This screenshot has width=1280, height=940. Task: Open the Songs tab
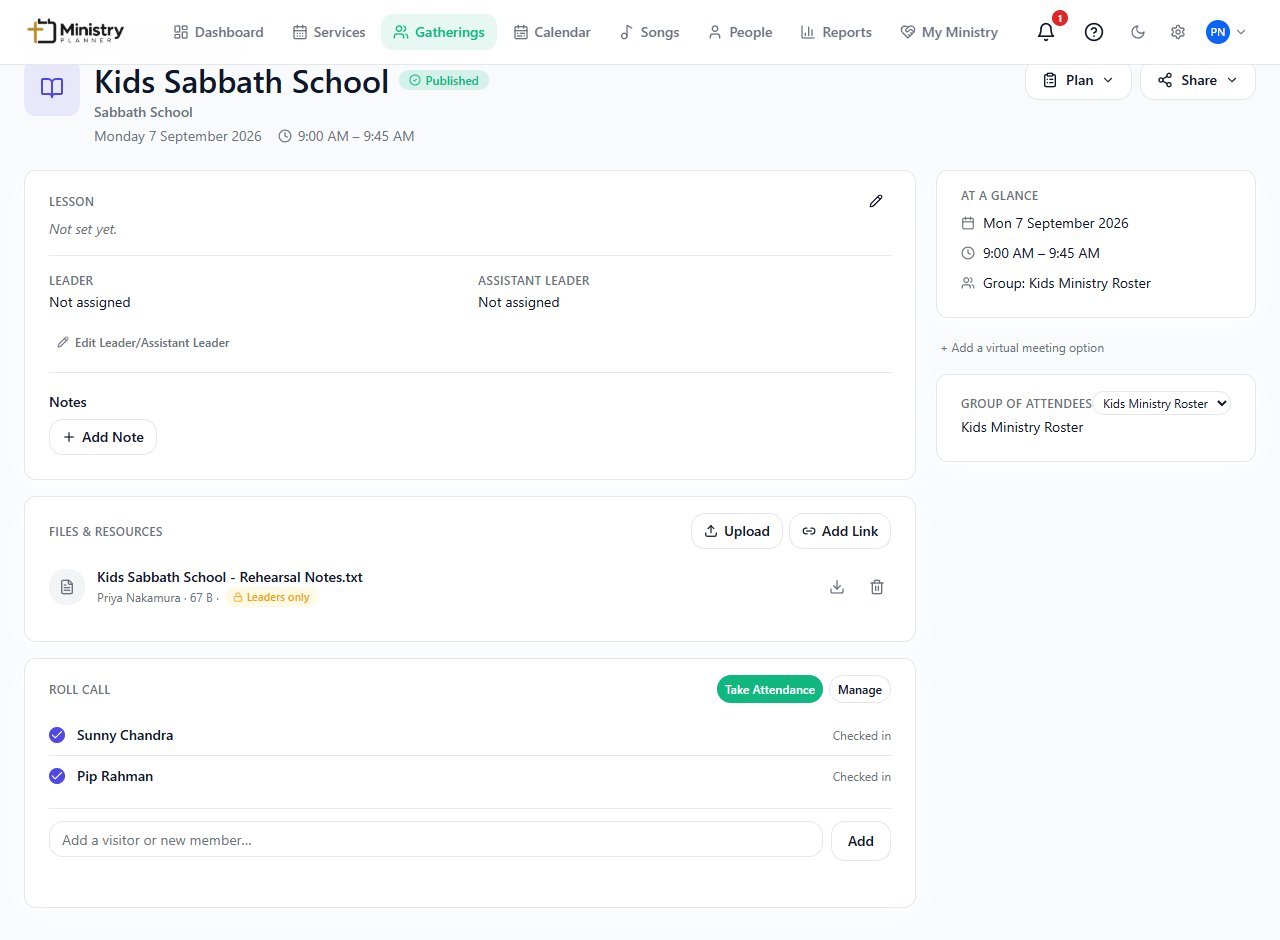click(x=649, y=32)
